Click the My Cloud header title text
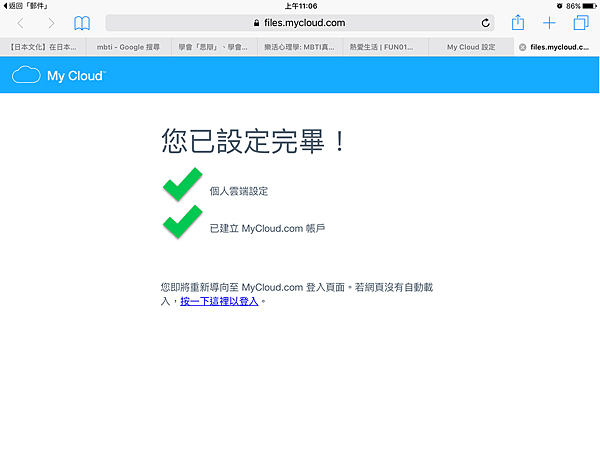This screenshot has height=450, width=600. pyautogui.click(x=76, y=76)
